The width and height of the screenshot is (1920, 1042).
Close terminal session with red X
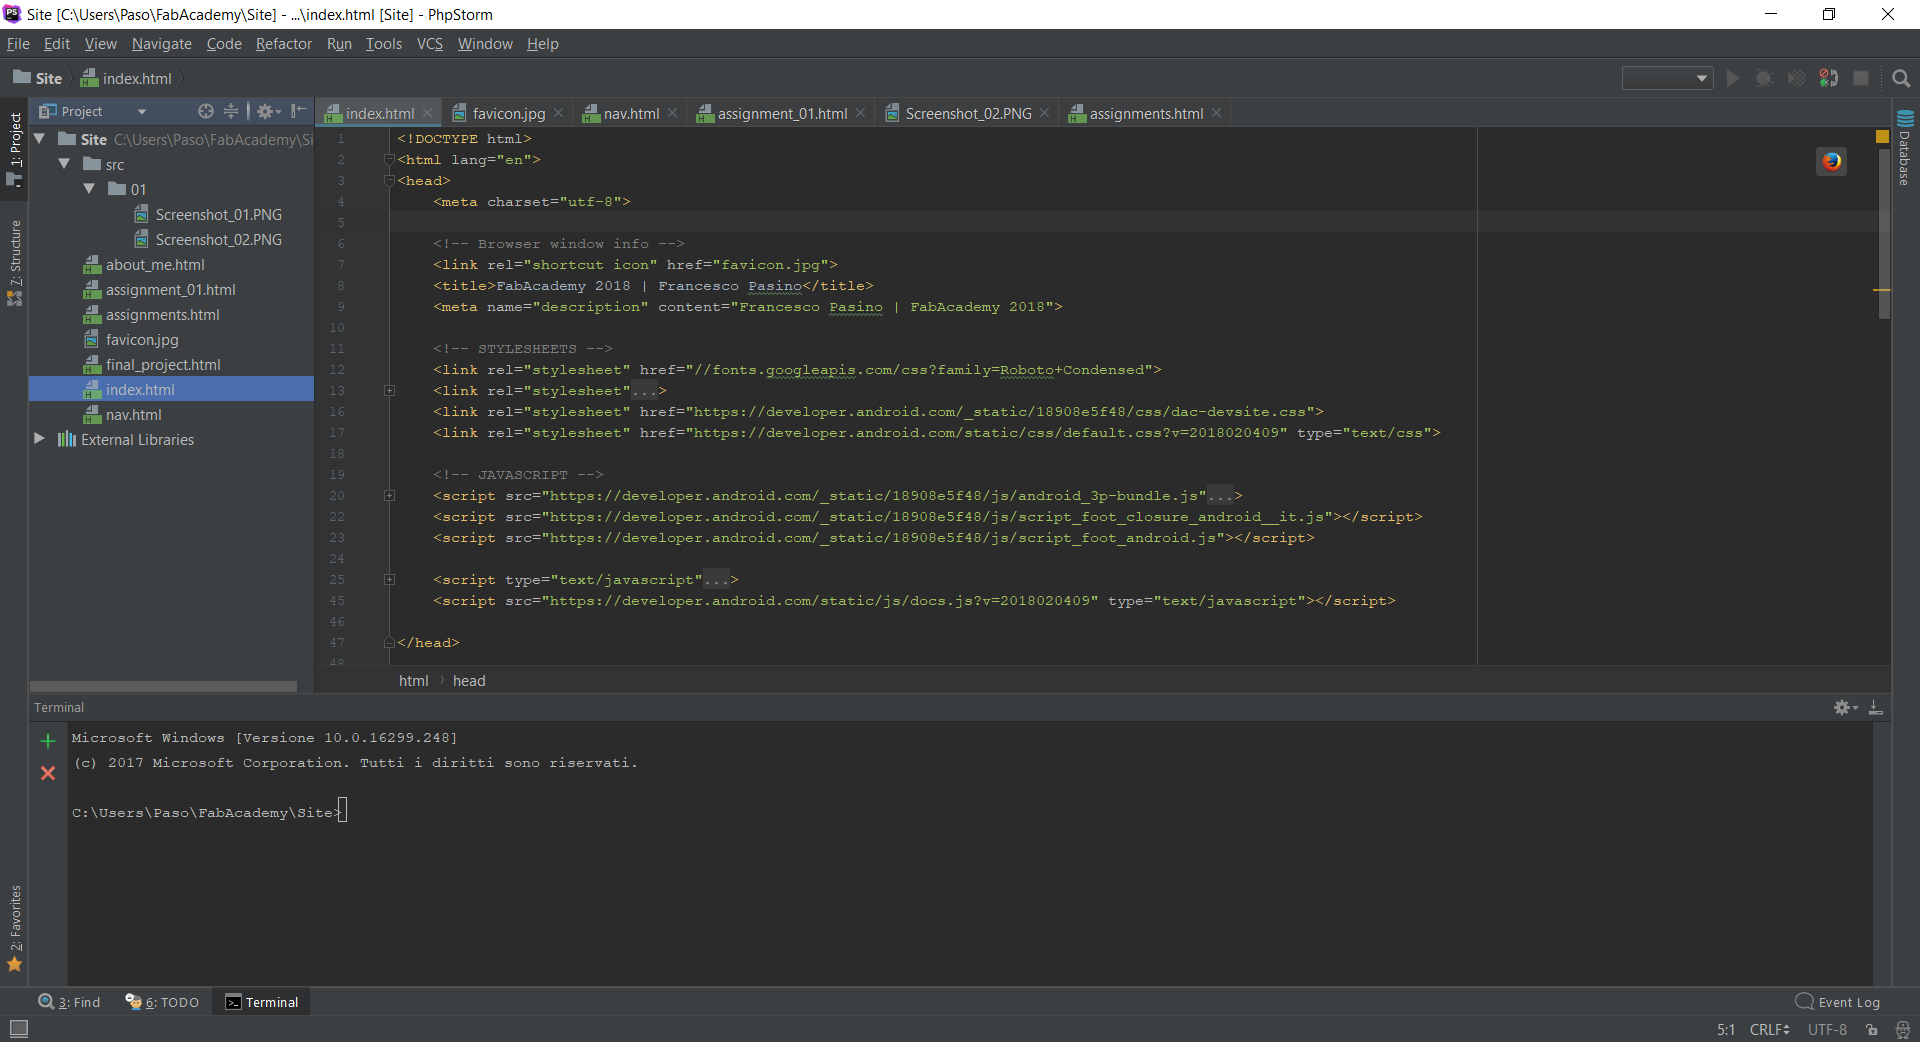[x=47, y=773]
